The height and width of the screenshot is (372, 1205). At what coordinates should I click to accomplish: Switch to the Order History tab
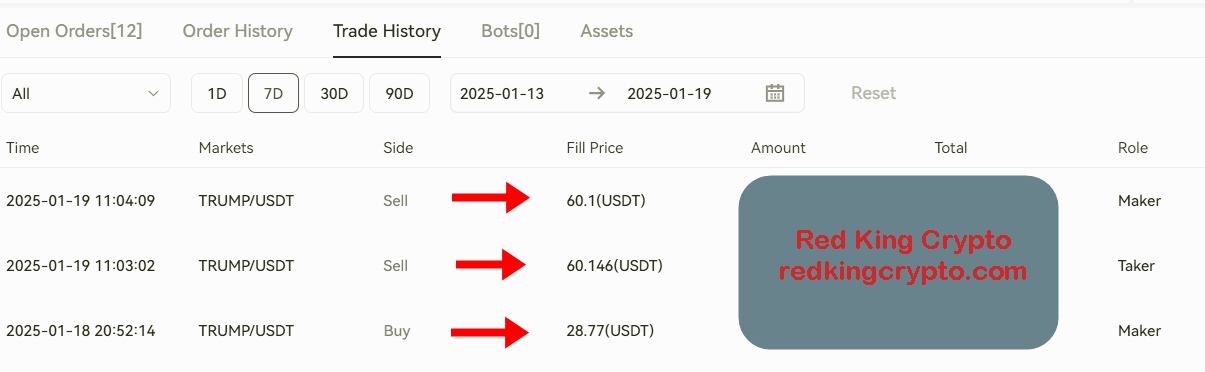coord(238,31)
